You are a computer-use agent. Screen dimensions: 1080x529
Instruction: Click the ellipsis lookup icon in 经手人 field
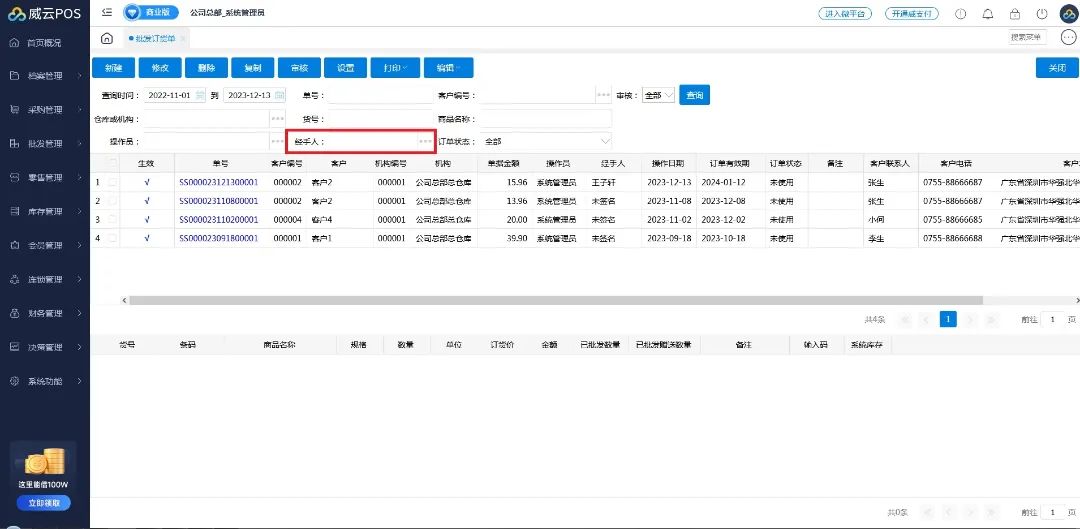coord(425,142)
